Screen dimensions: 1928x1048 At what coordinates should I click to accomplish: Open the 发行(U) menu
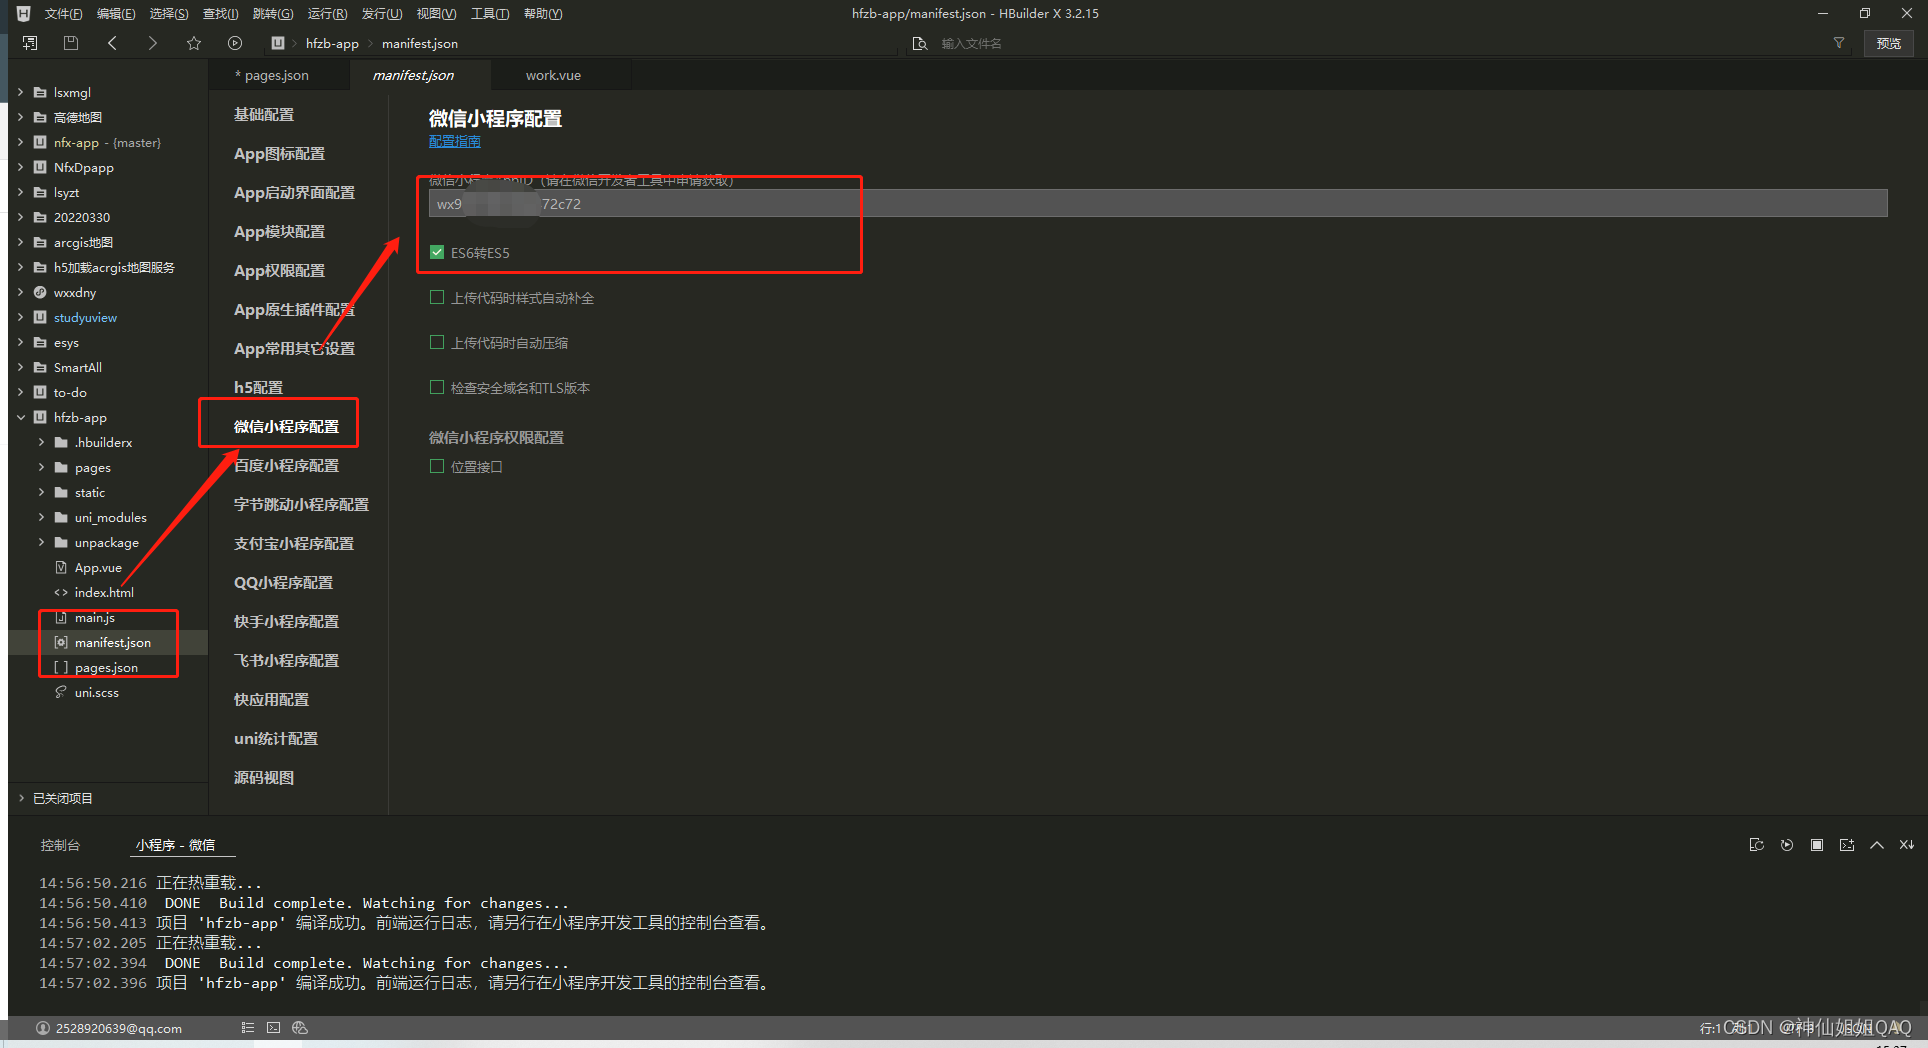click(382, 13)
